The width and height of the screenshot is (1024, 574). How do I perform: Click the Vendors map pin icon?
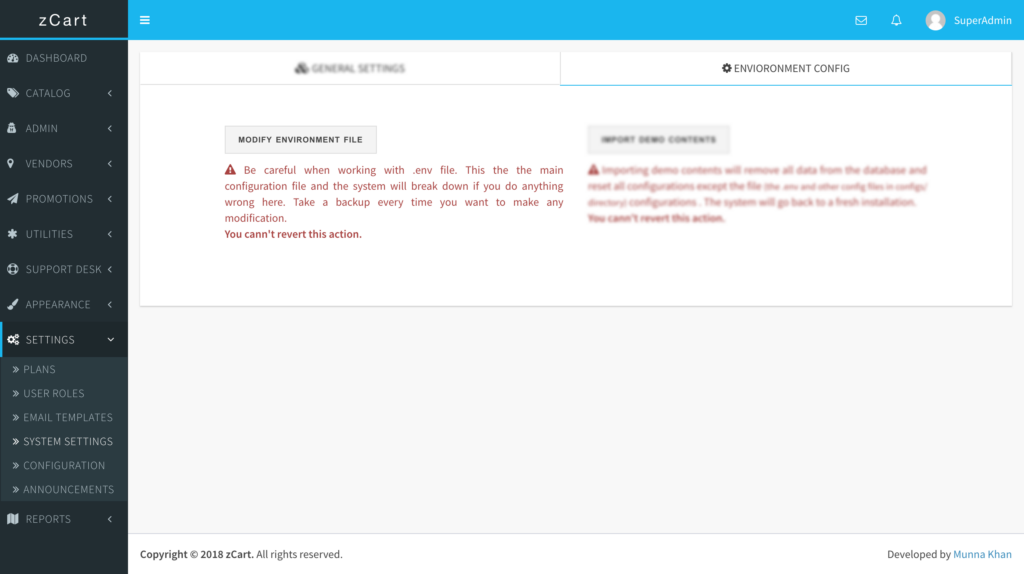click(x=10, y=163)
